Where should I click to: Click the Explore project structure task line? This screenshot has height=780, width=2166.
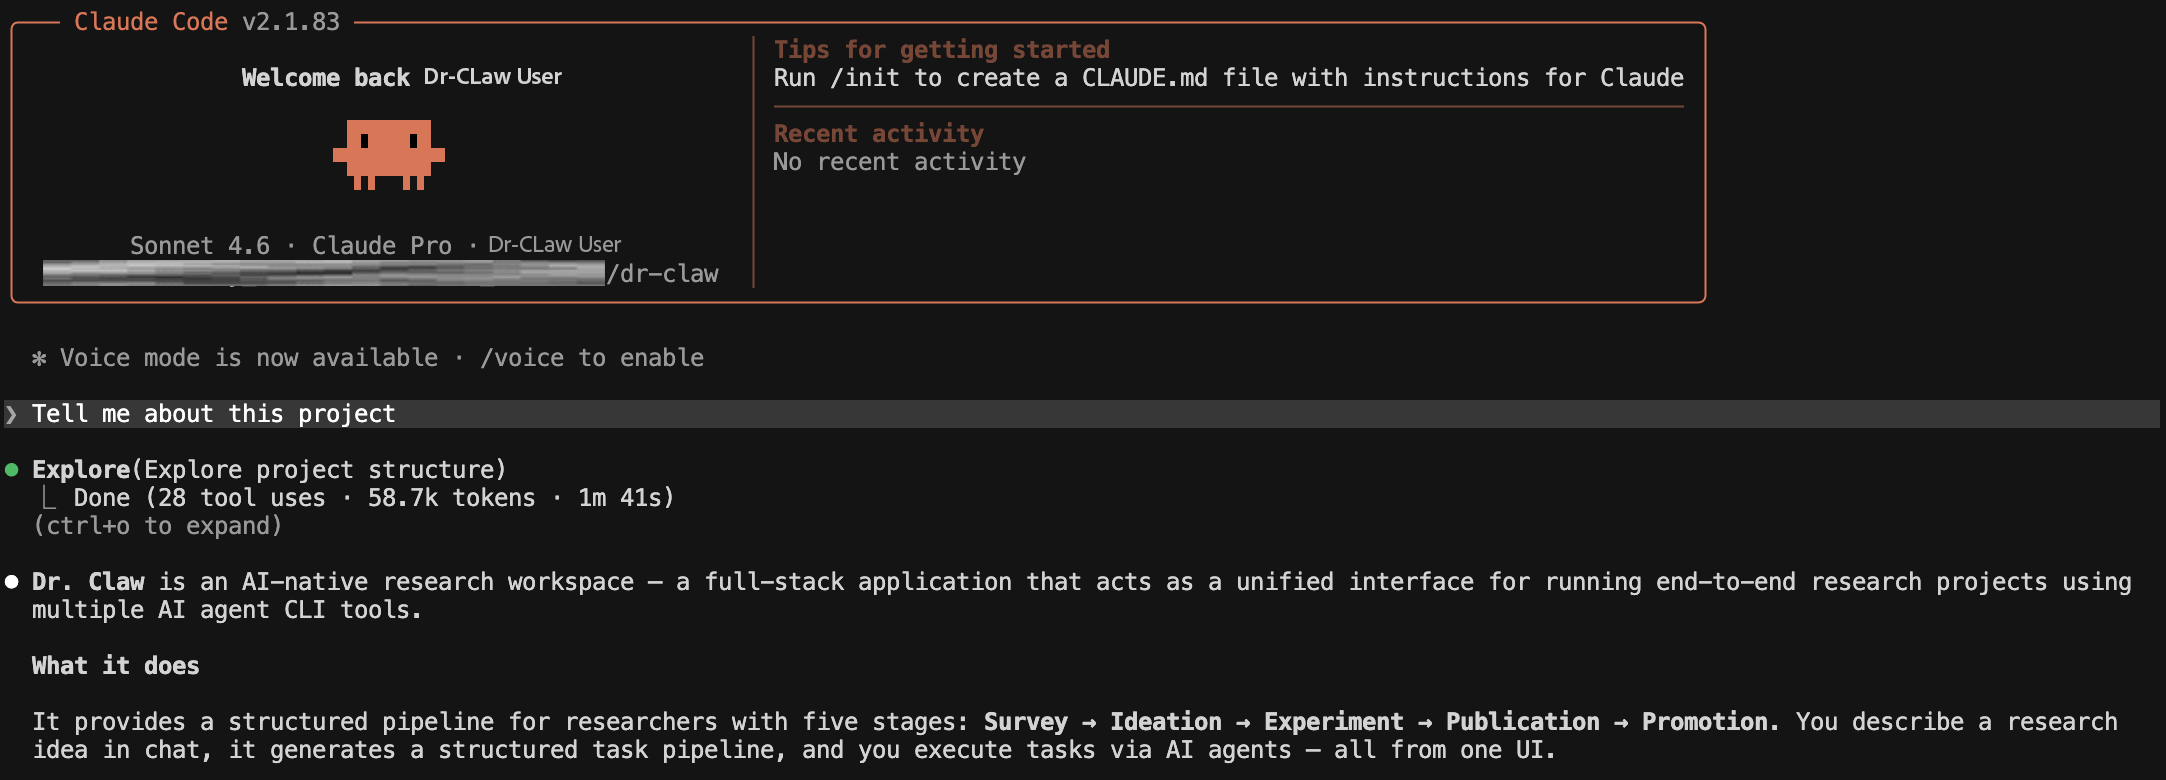(269, 470)
